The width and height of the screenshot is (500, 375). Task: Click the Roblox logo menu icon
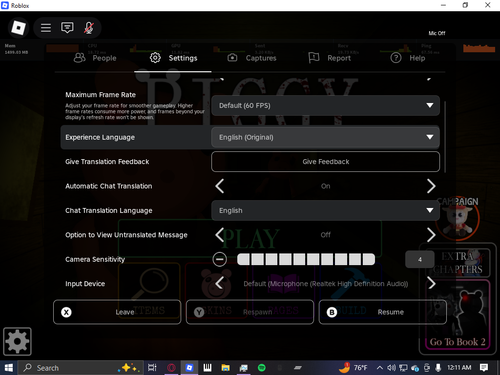pyautogui.click(x=18, y=28)
